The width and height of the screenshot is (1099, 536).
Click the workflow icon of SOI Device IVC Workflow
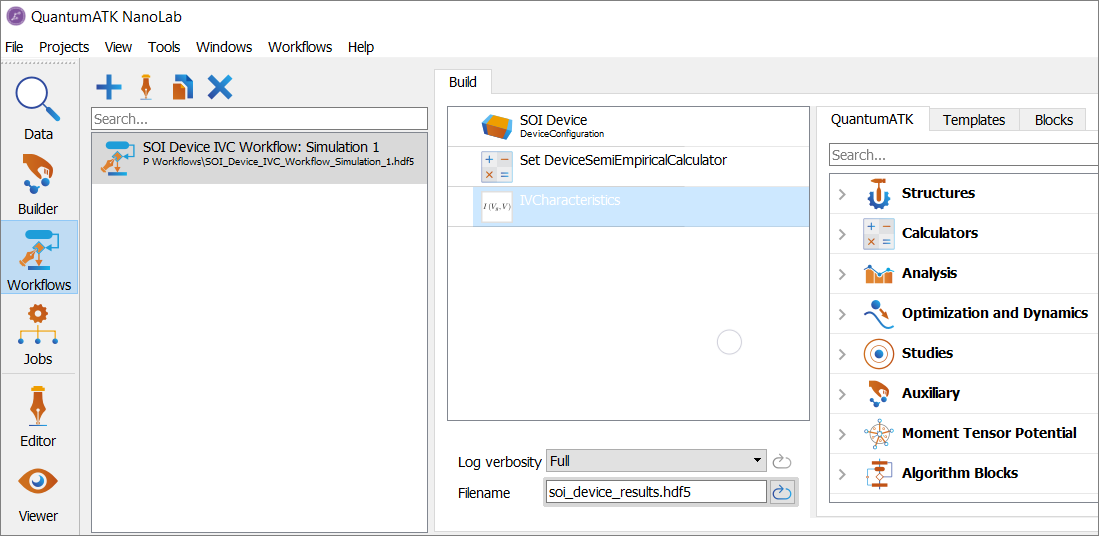(118, 158)
